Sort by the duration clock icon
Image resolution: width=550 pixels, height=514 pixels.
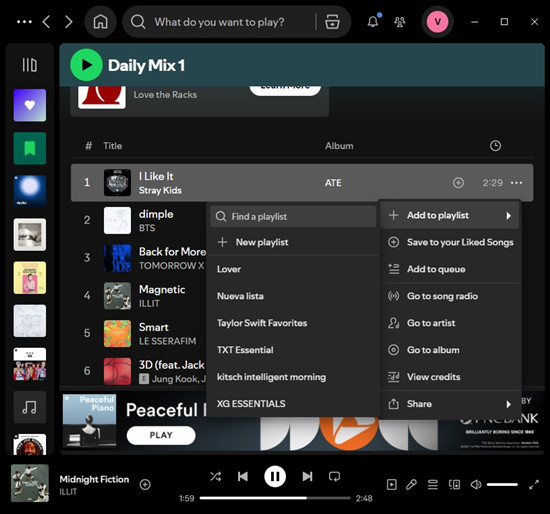495,146
